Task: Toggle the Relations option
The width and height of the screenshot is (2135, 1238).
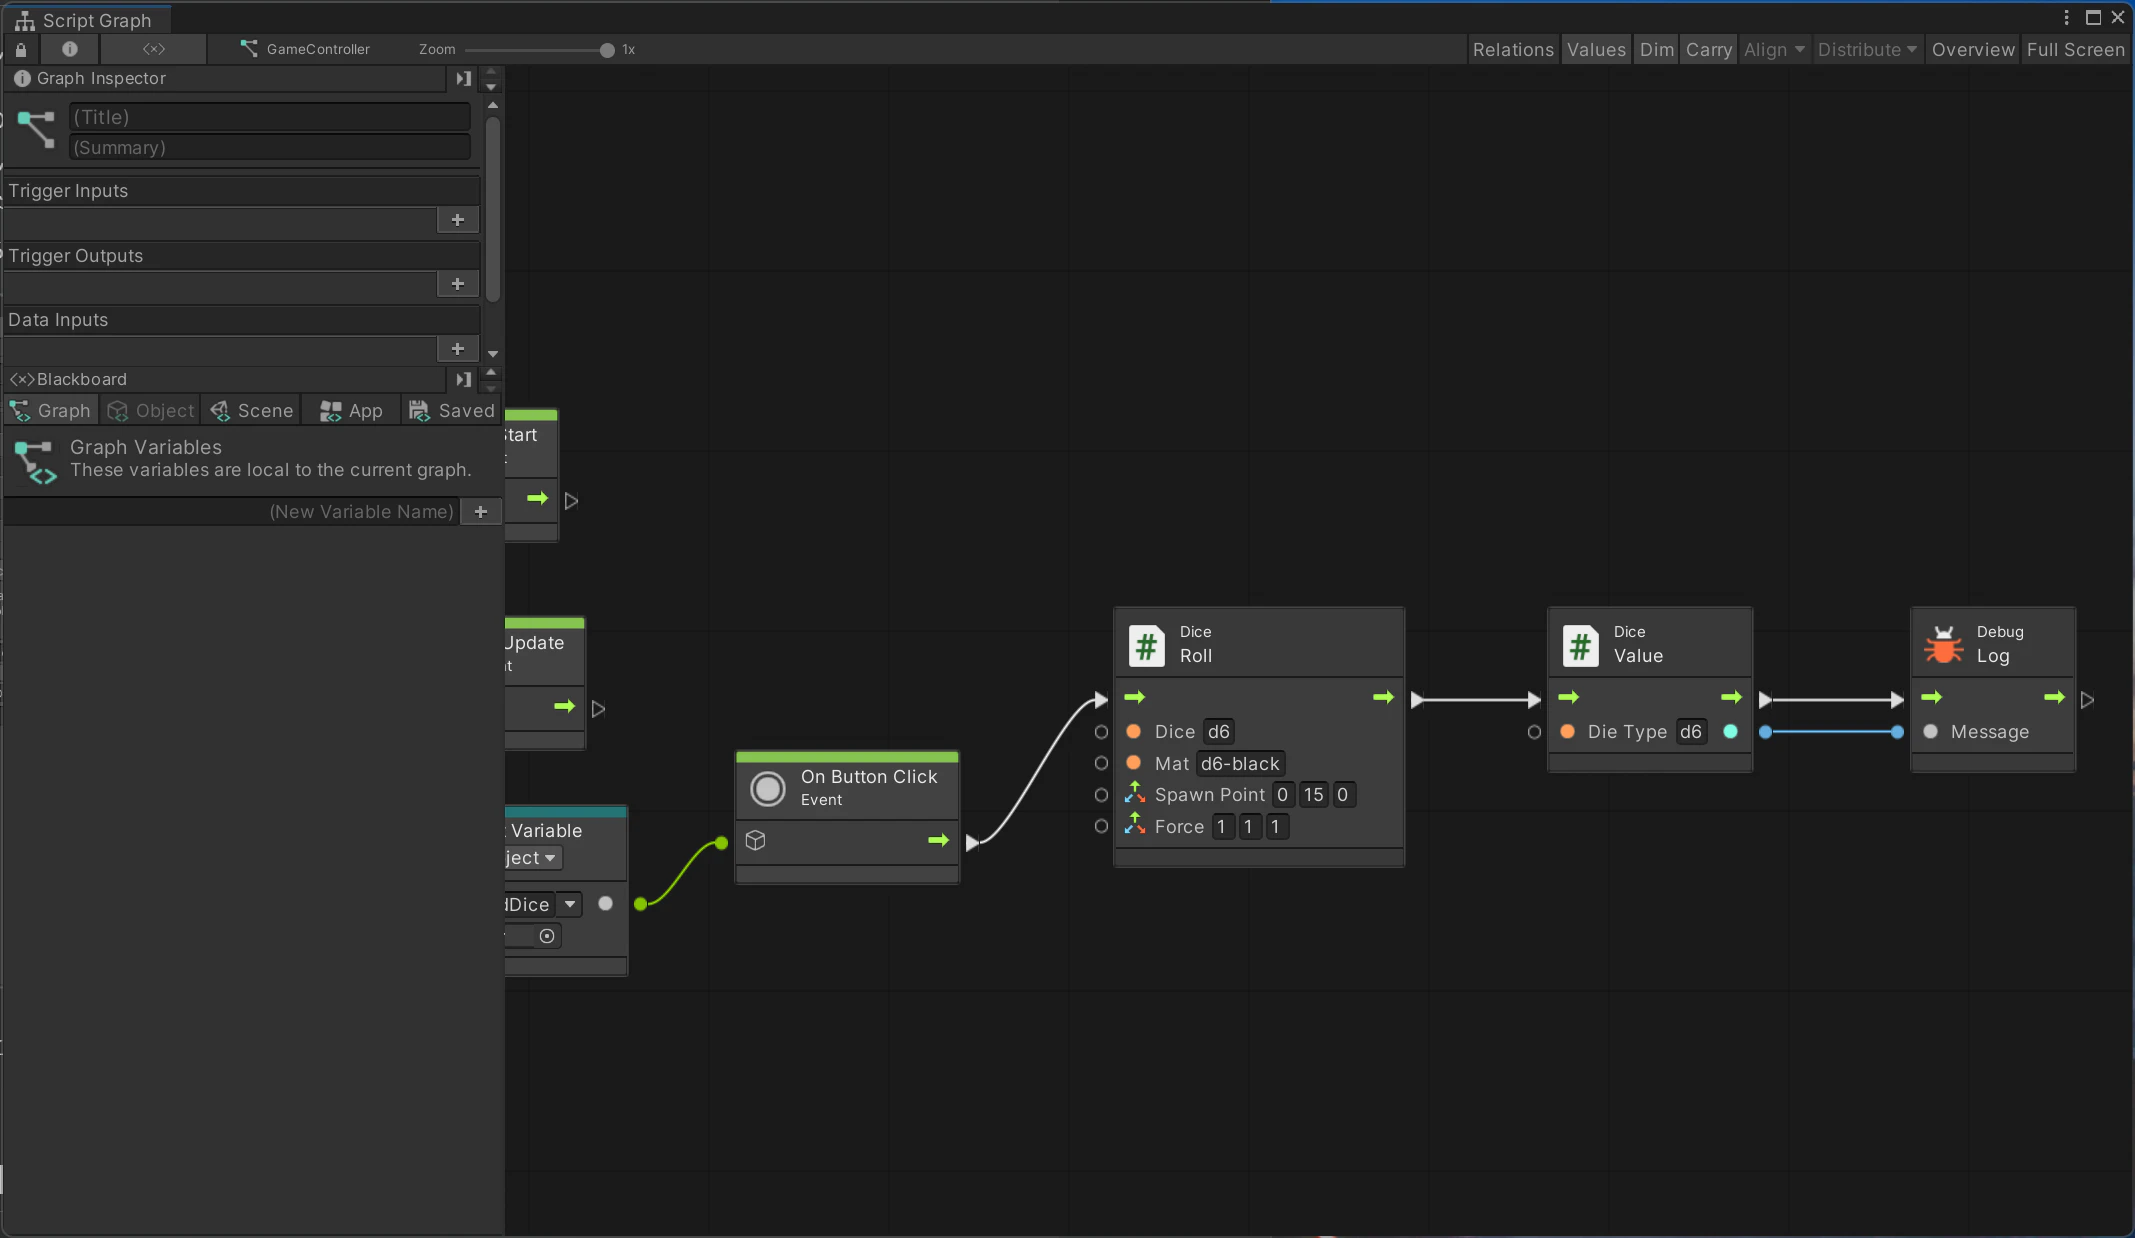Action: click(x=1513, y=50)
